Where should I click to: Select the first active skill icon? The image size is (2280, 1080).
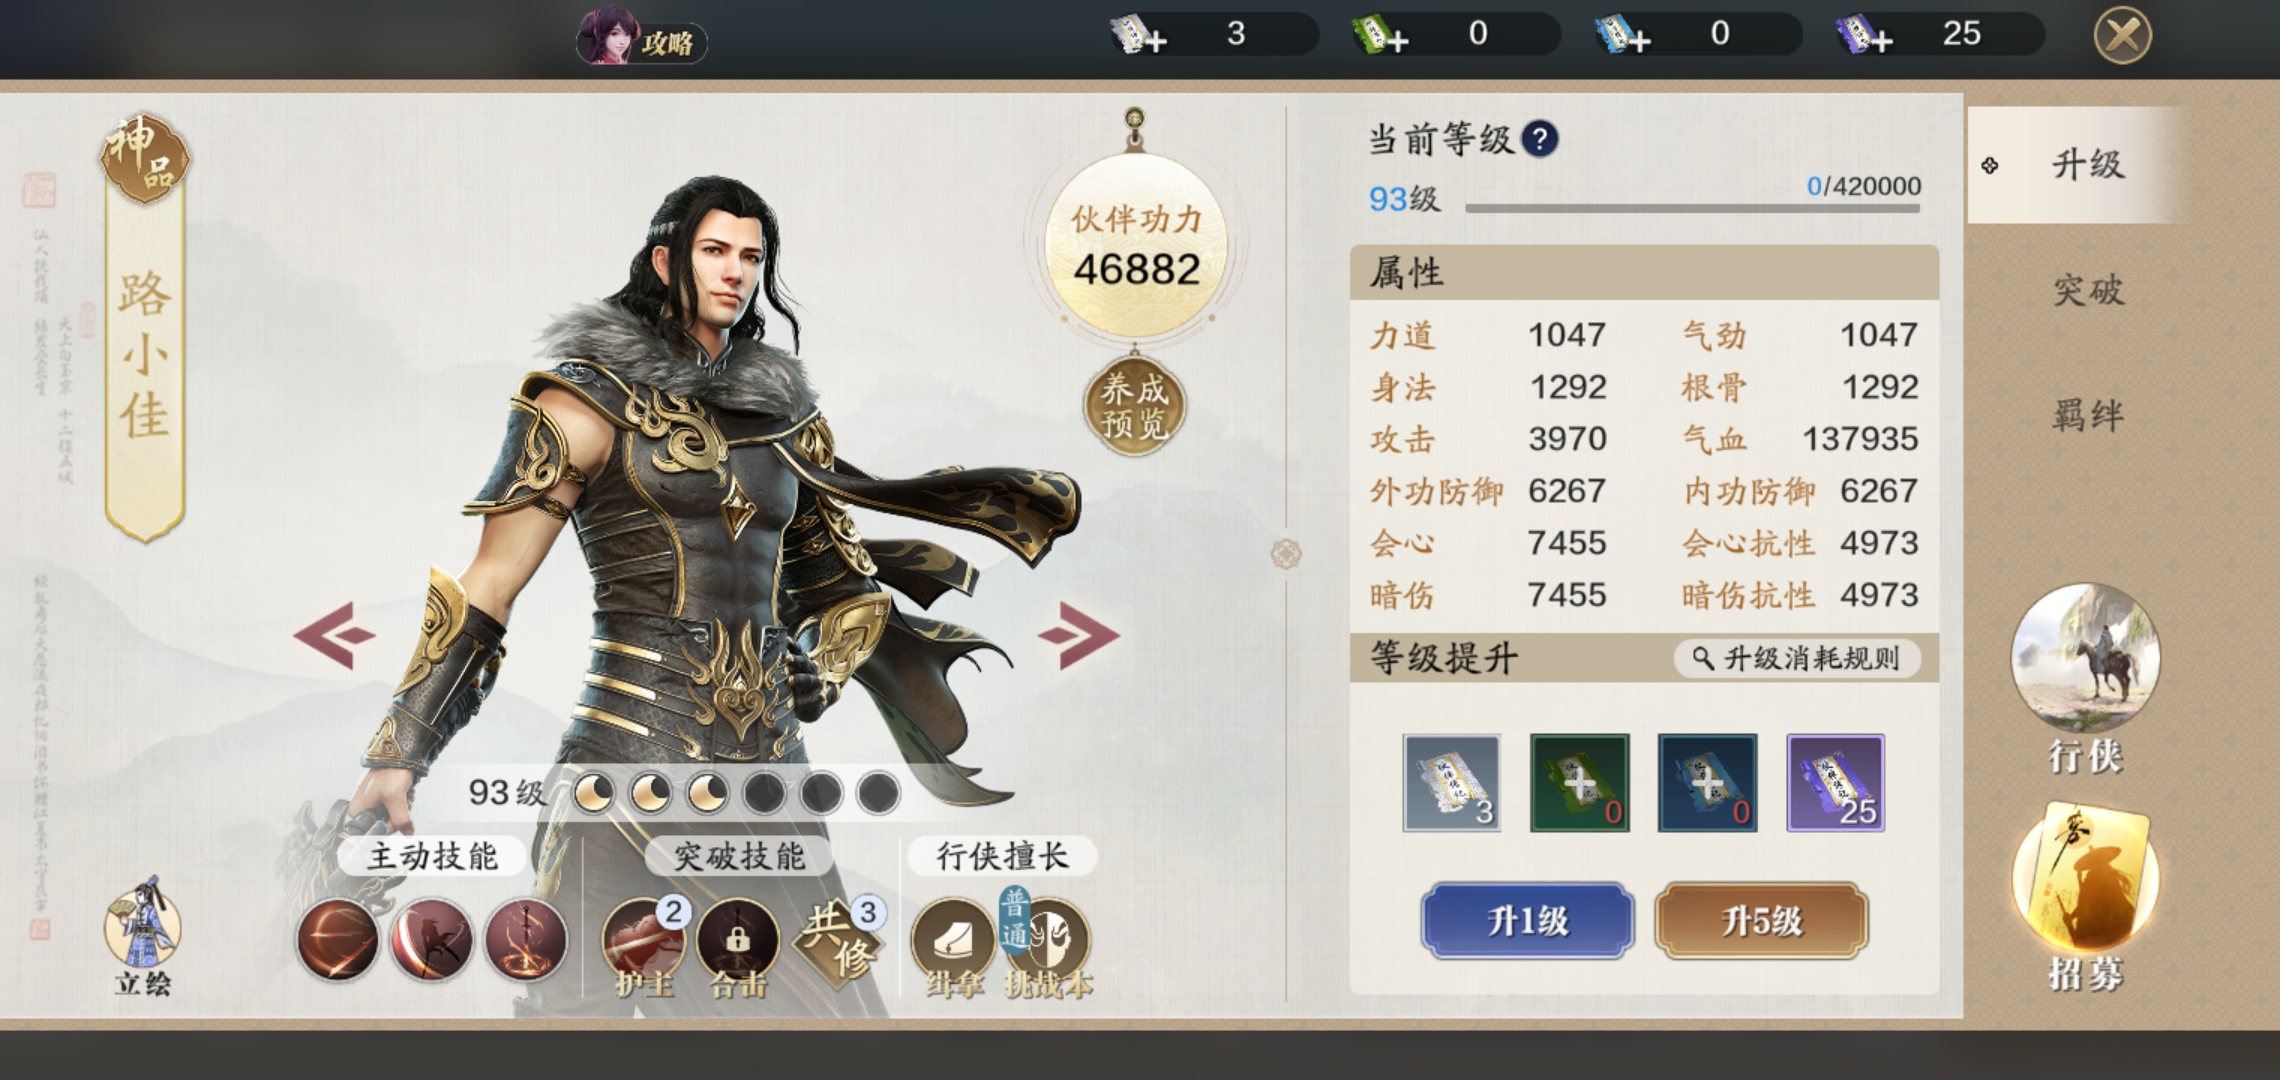click(338, 940)
